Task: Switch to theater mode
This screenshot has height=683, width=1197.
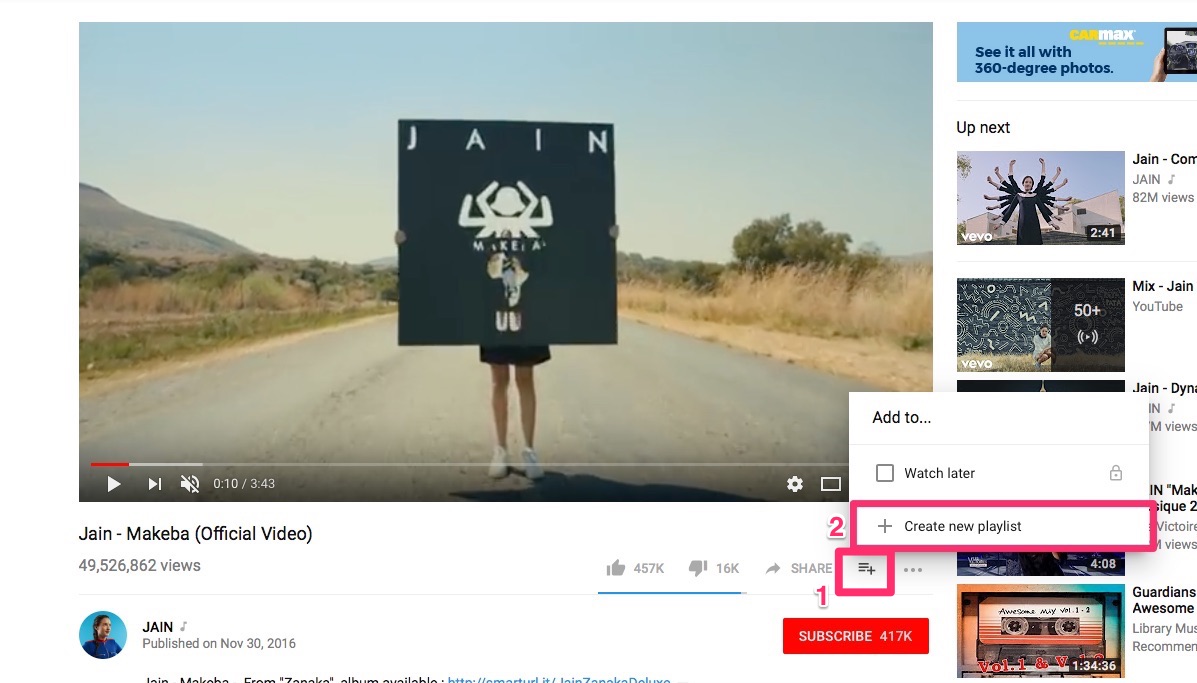Action: tap(831, 484)
